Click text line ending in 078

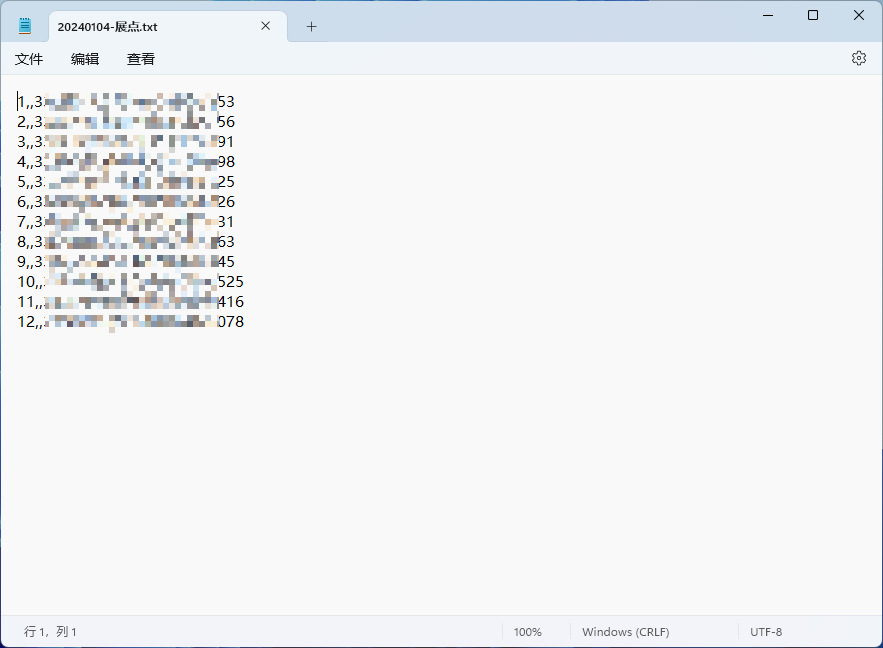point(130,321)
